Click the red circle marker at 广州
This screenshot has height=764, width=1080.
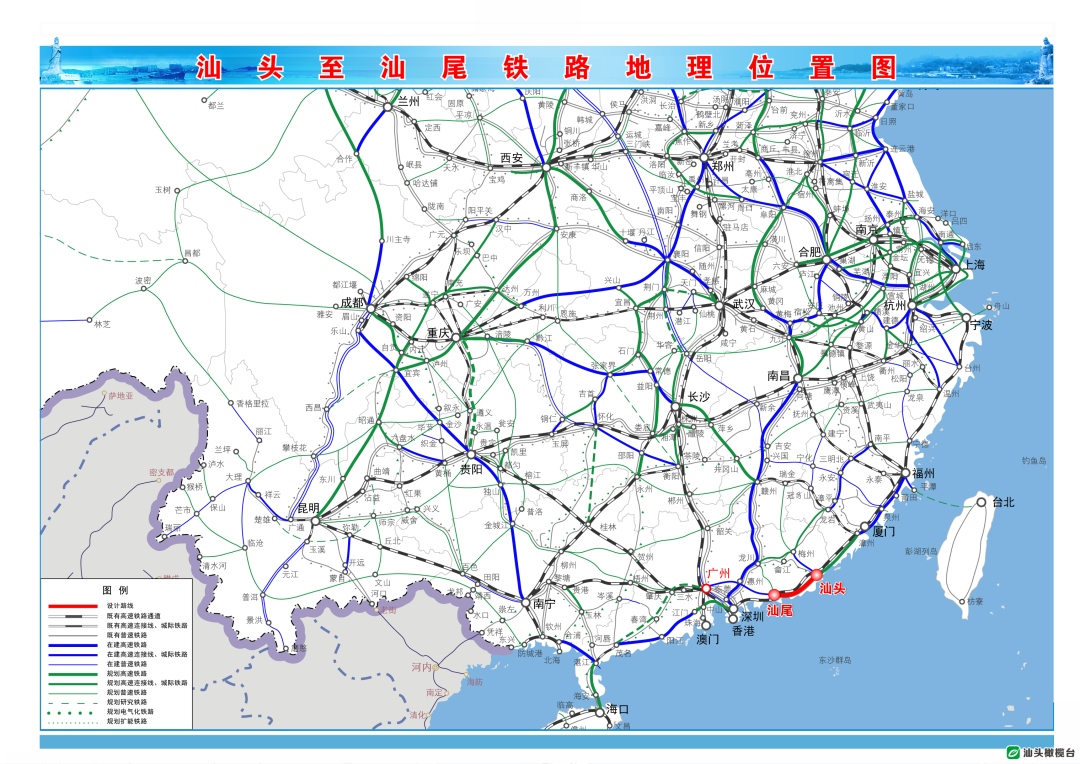(x=706, y=588)
